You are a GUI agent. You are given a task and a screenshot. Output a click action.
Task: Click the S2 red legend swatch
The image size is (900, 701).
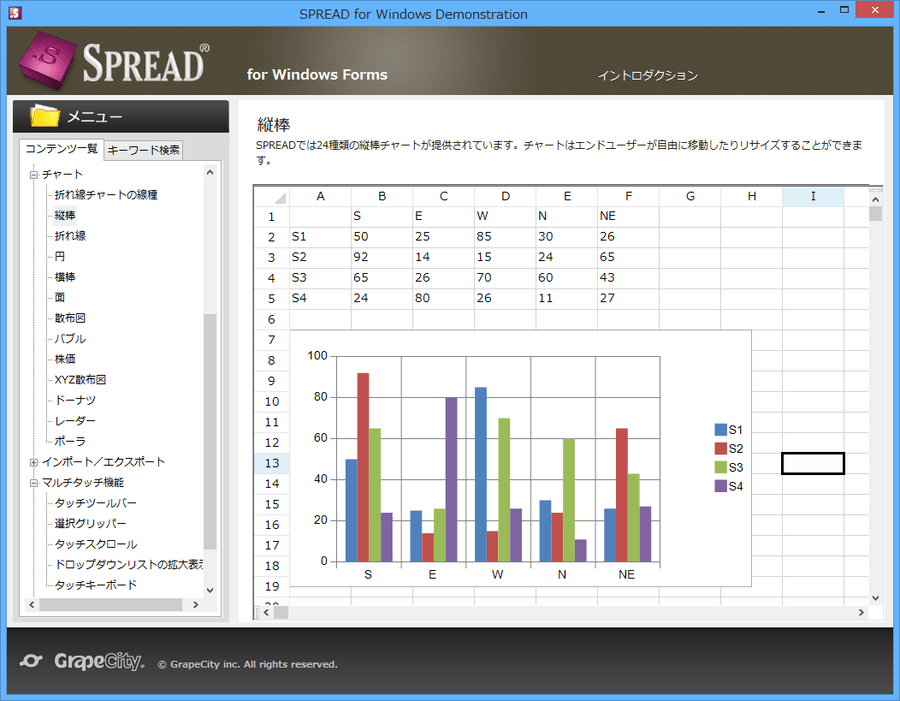point(720,448)
